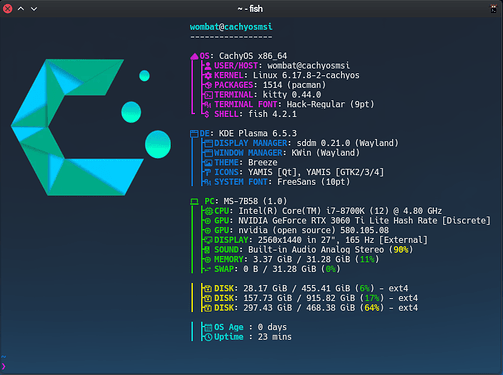This screenshot has width=503, height=375.
Task: Click the text "MS-7B58 (1.0)"
Action: [255, 201]
